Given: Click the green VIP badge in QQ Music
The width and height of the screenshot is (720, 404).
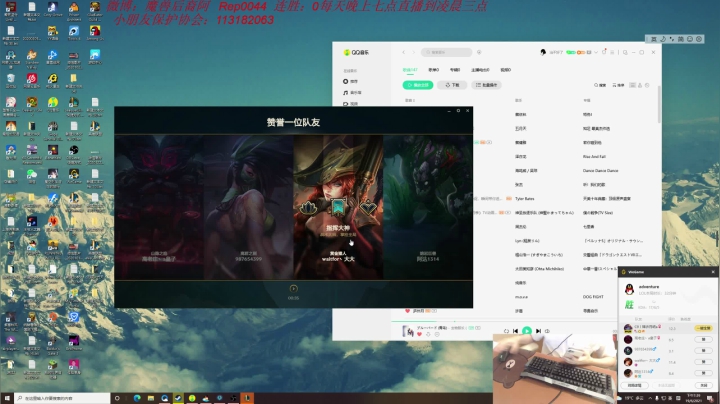Looking at the screenshot, I should point(571,52).
